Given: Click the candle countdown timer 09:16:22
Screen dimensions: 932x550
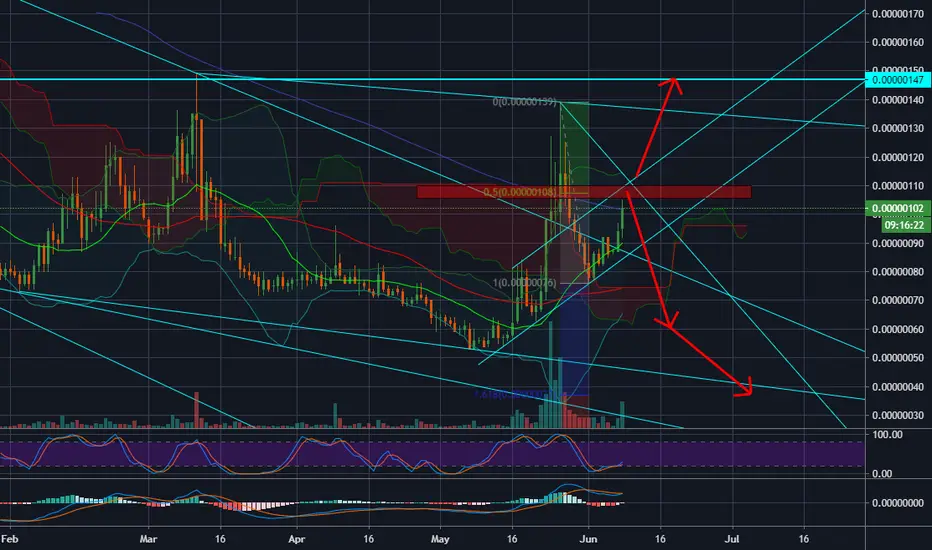Looking at the screenshot, I should [904, 225].
